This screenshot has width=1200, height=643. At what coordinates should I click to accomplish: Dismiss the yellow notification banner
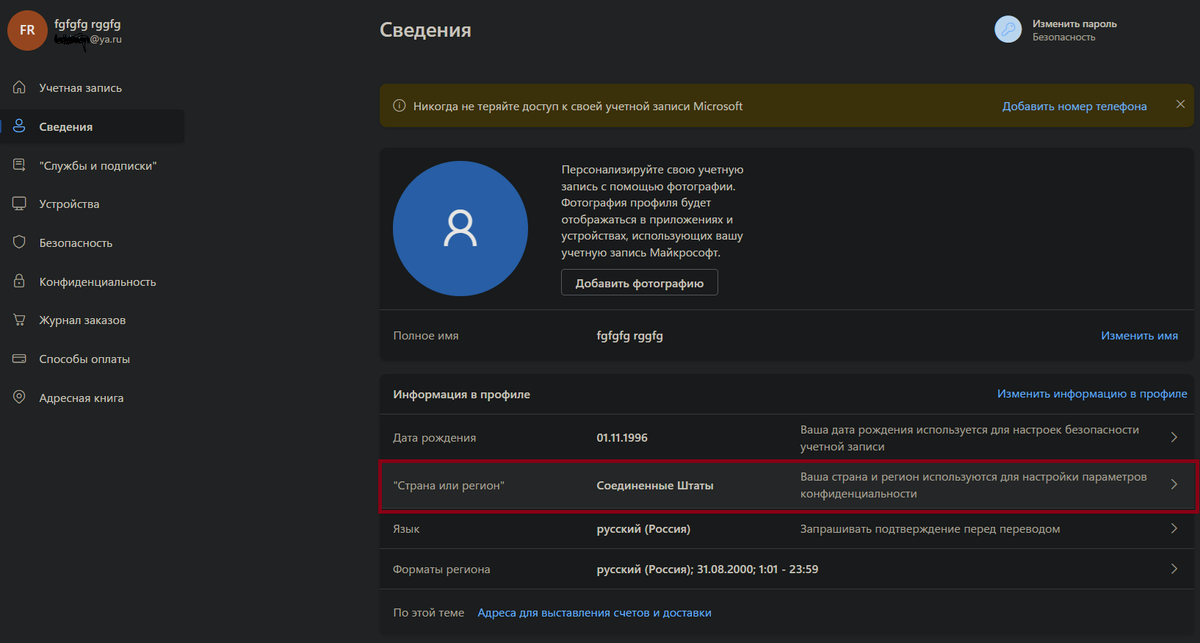point(1180,105)
